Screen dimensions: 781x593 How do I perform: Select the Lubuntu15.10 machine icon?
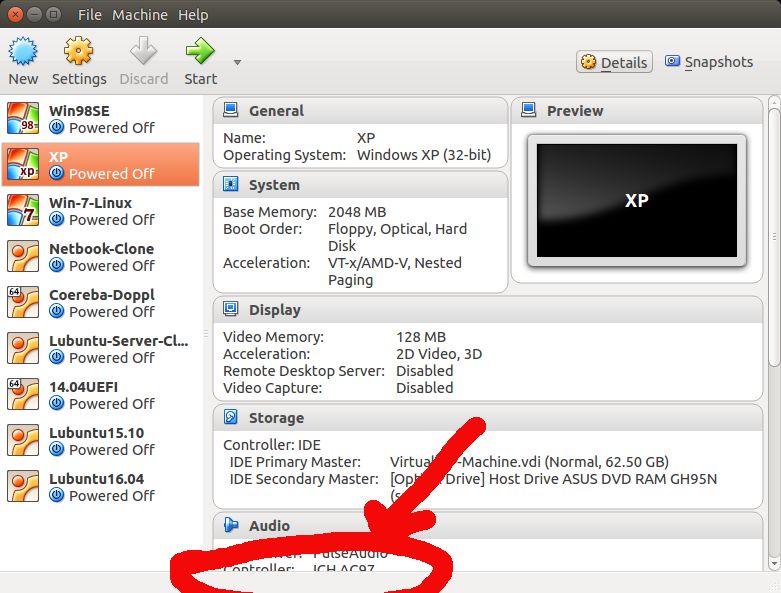coord(23,440)
